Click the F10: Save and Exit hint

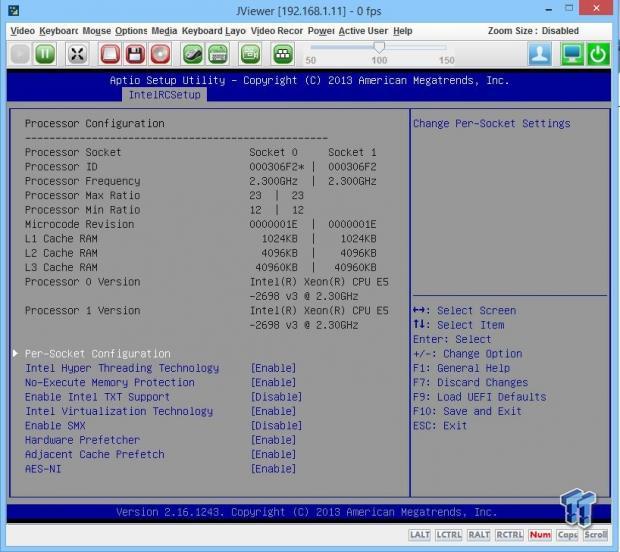coord(467,411)
